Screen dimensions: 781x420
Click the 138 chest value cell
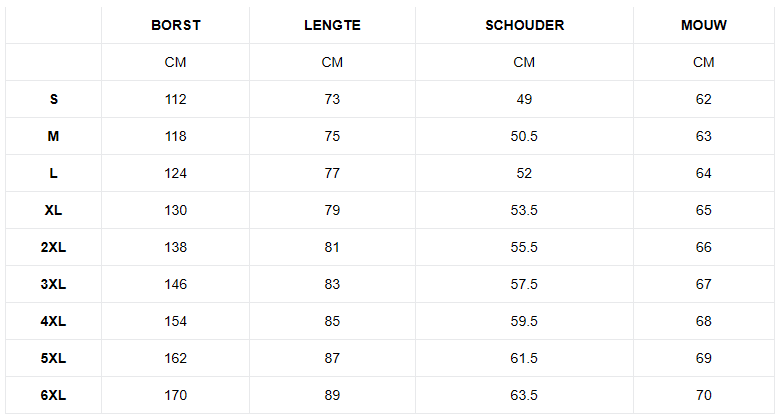pos(176,247)
